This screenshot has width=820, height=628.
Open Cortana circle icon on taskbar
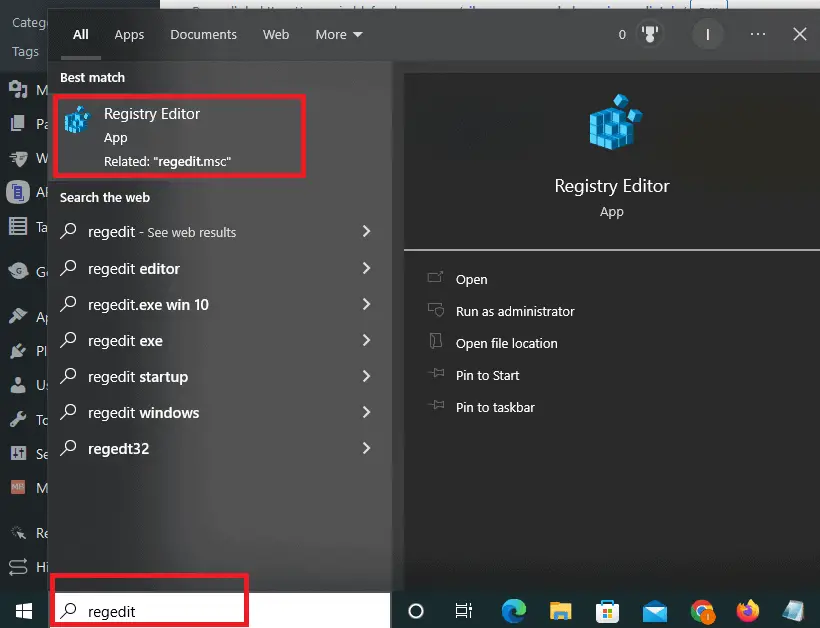coord(417,611)
